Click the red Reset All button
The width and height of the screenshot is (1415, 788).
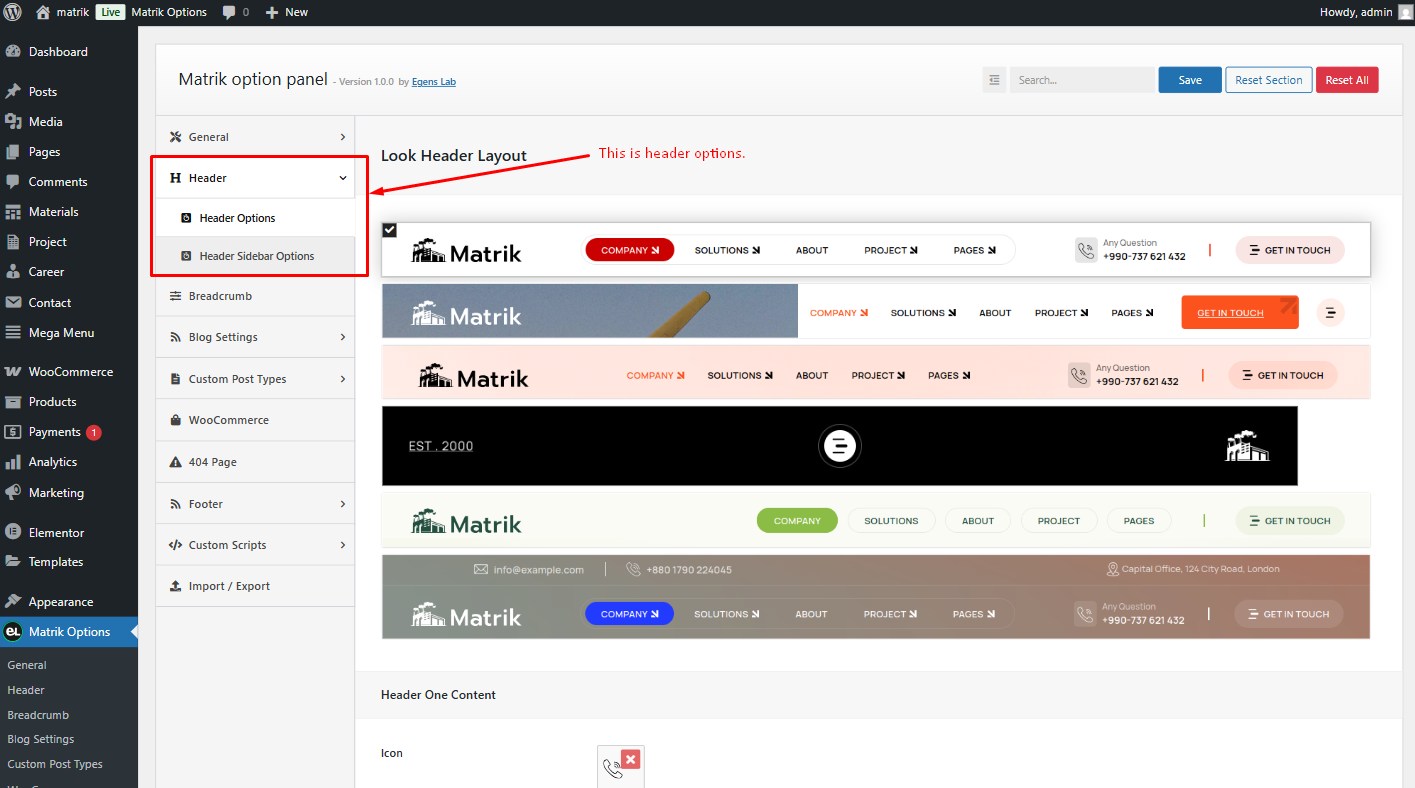click(x=1347, y=80)
